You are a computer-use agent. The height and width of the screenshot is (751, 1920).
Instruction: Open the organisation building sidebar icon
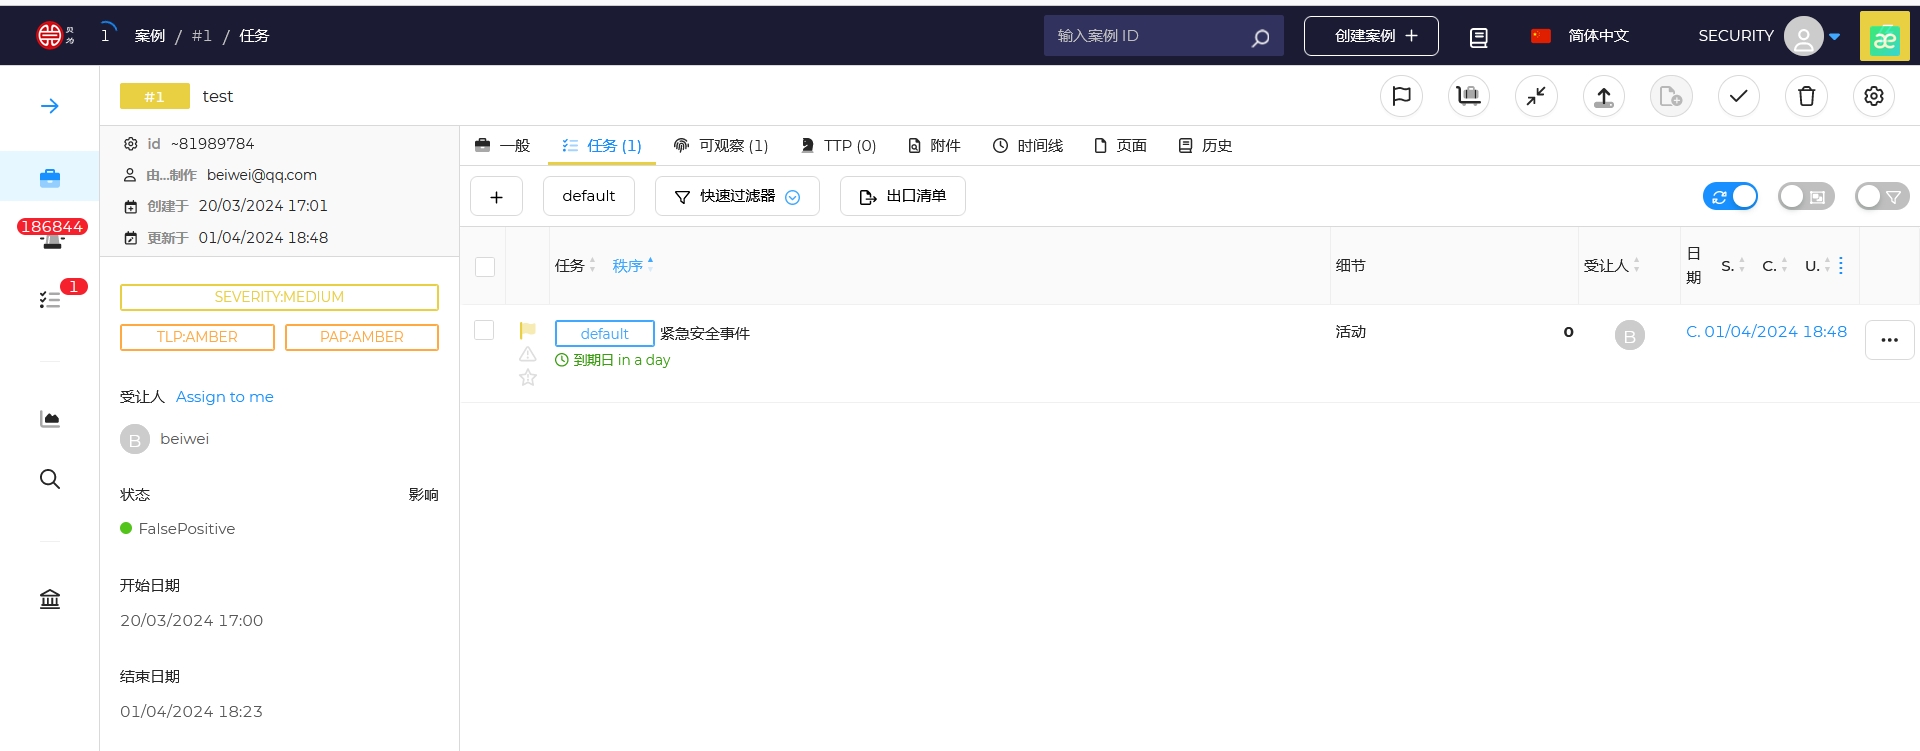[50, 599]
